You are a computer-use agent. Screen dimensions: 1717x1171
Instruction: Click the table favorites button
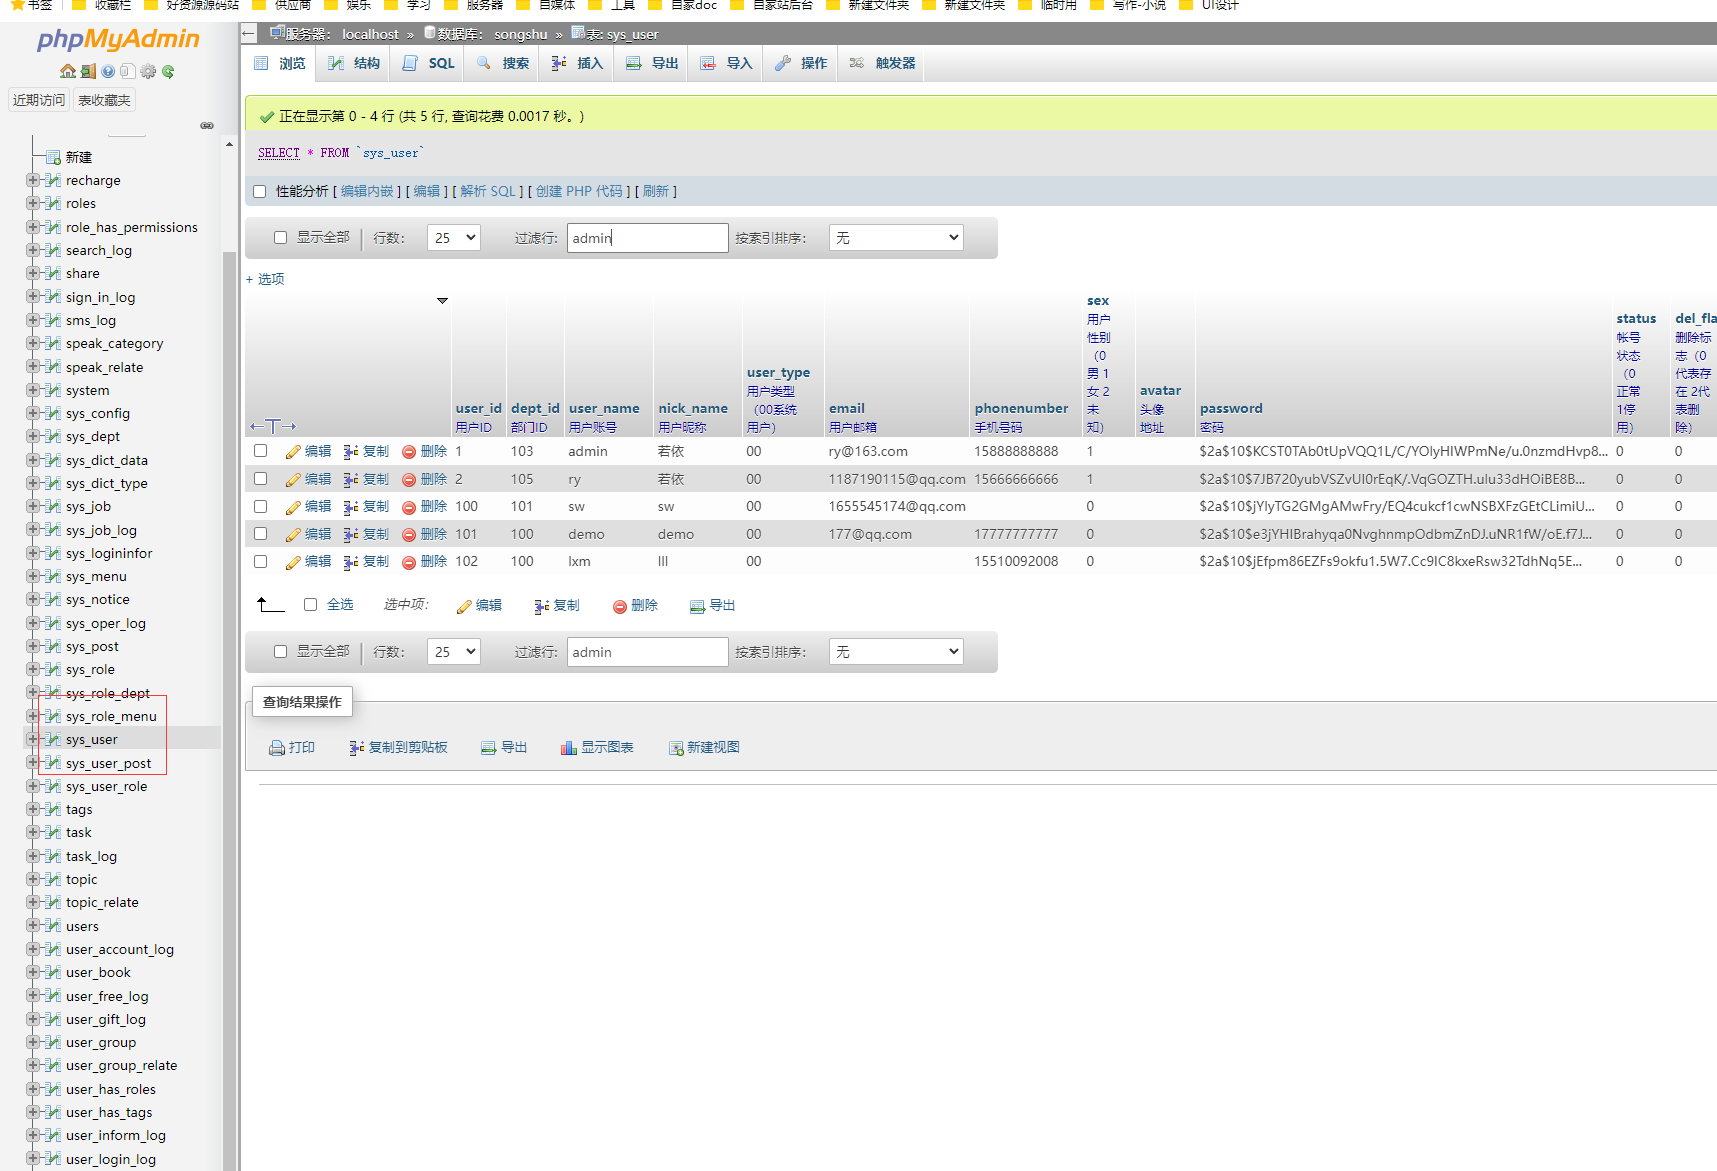click(x=104, y=100)
